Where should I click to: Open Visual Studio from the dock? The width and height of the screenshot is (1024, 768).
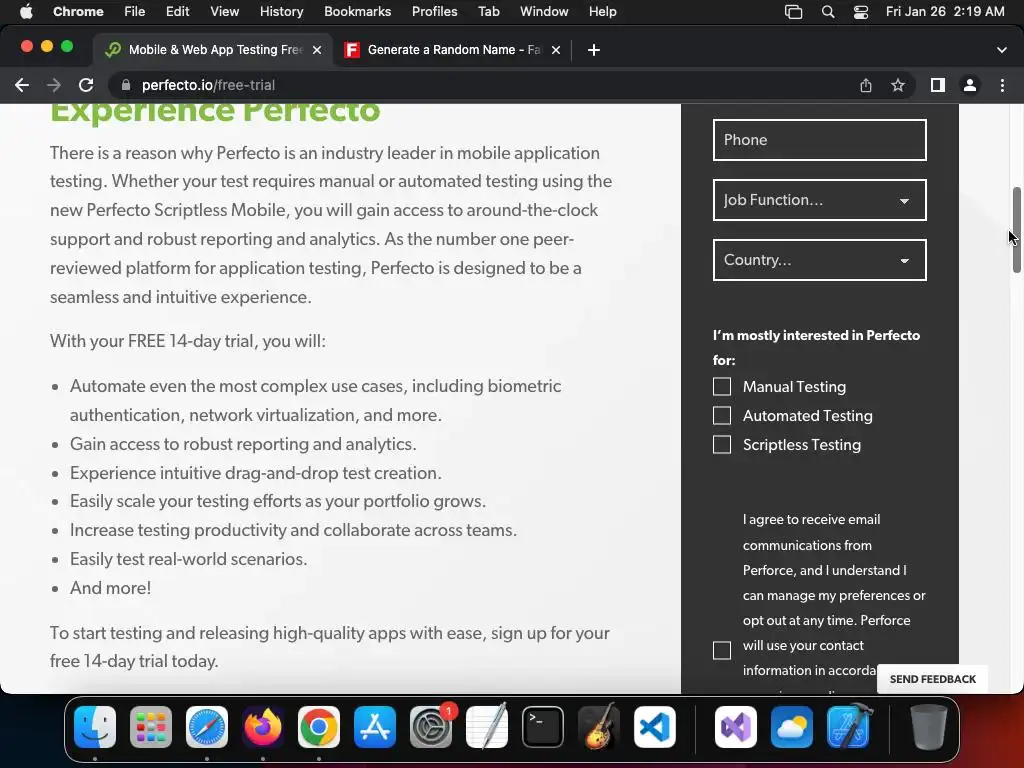click(736, 727)
